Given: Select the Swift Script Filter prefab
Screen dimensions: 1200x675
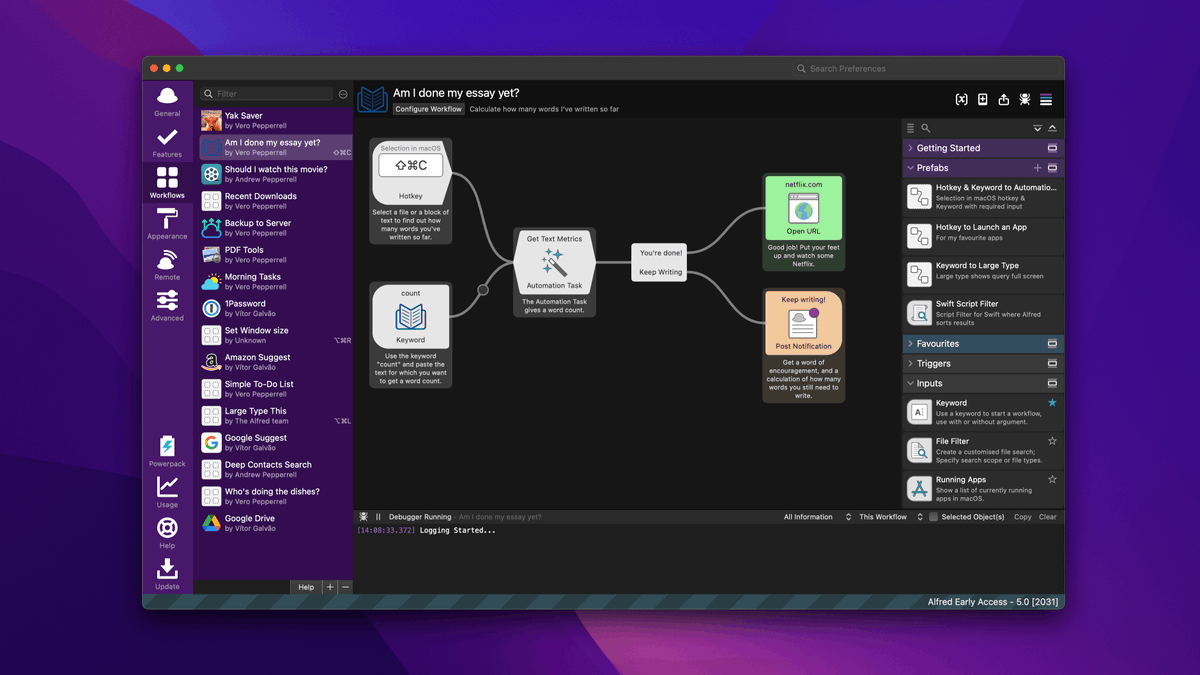Looking at the screenshot, I should 982,313.
